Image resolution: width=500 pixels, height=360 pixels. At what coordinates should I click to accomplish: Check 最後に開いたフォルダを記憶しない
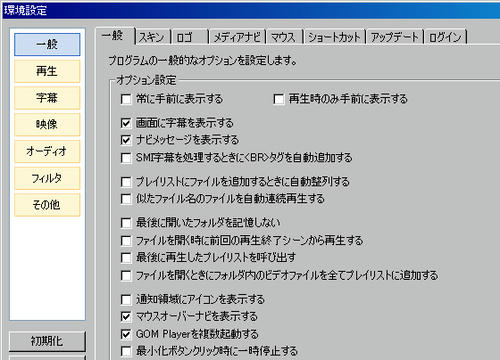126,223
